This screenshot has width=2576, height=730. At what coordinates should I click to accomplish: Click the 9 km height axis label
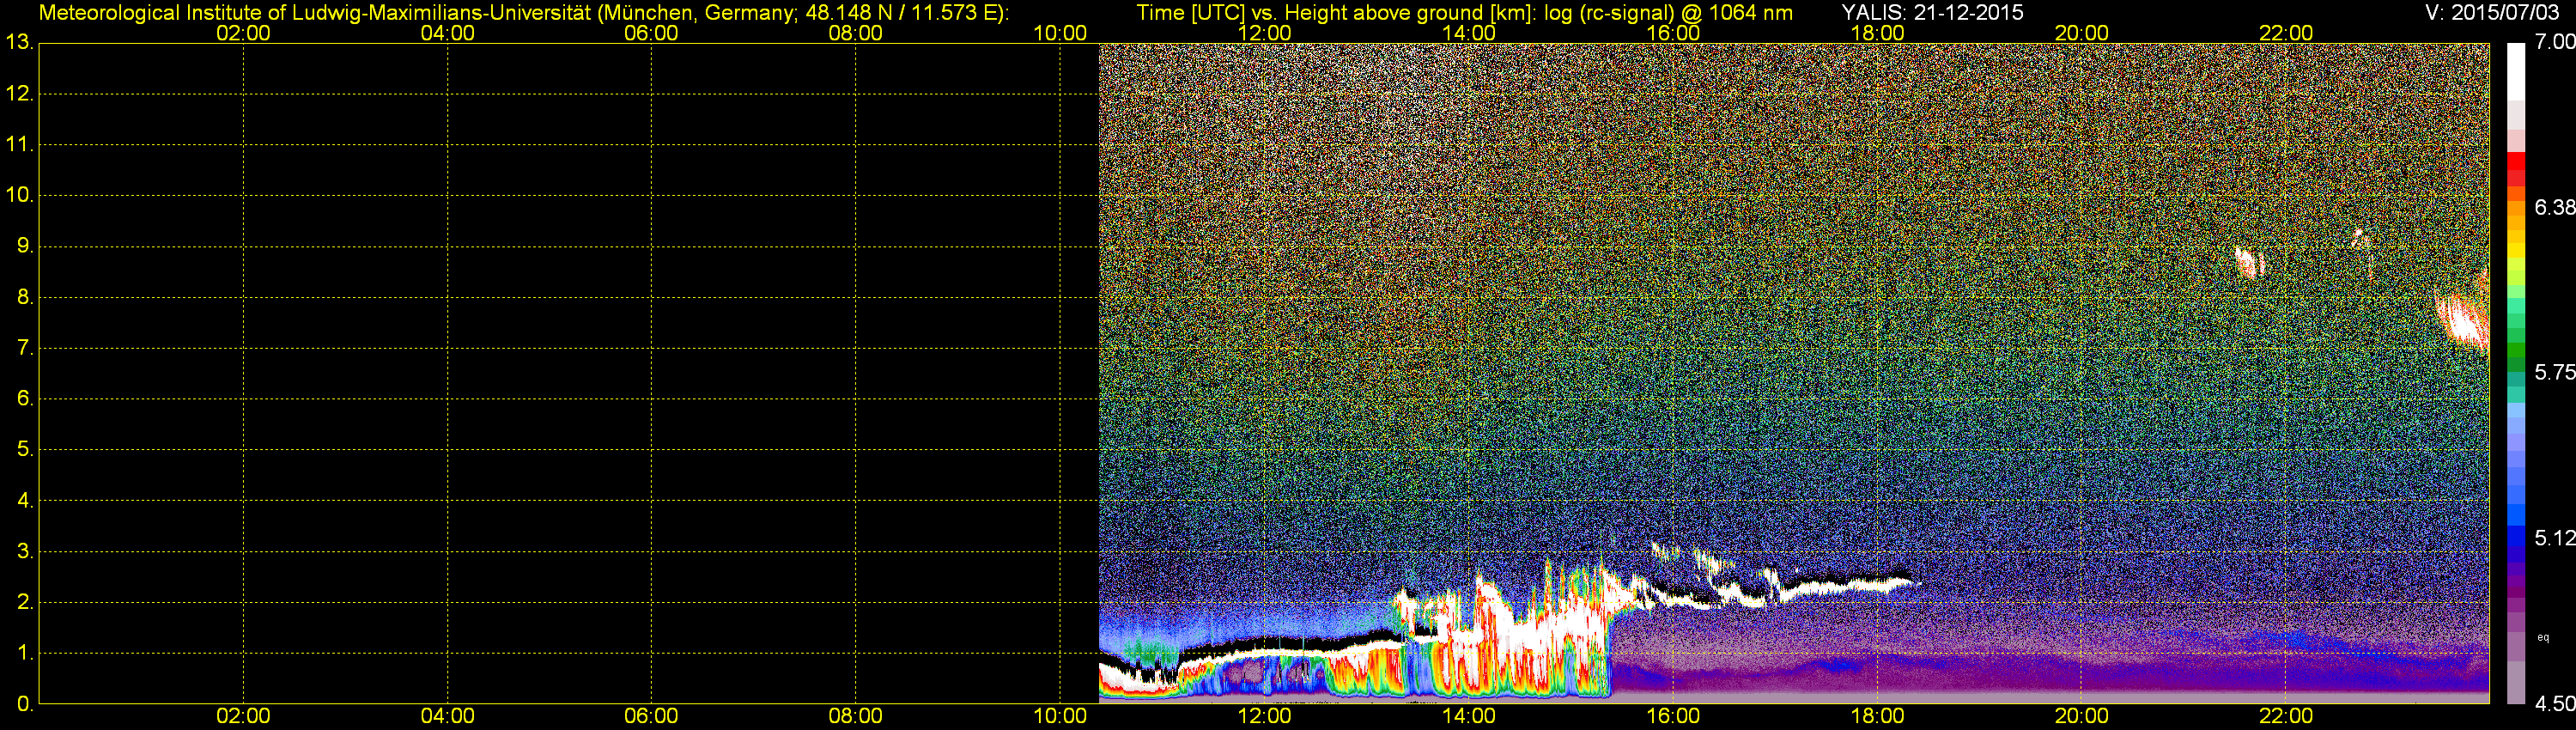click(25, 246)
